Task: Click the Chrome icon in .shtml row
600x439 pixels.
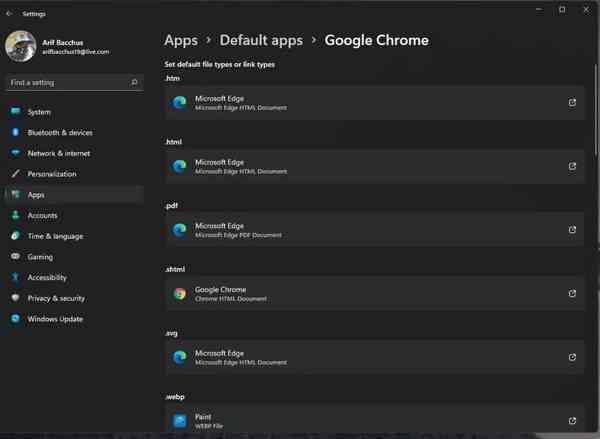Action: pos(179,294)
